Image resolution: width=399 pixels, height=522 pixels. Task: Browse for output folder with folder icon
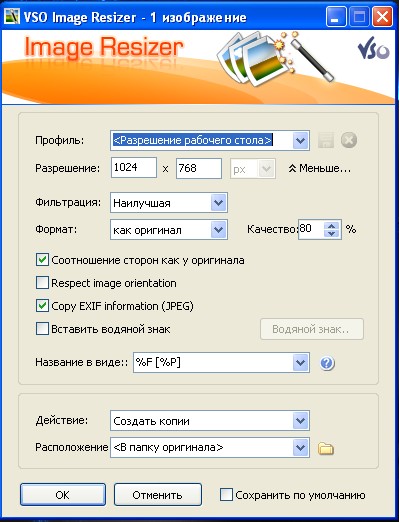326,448
